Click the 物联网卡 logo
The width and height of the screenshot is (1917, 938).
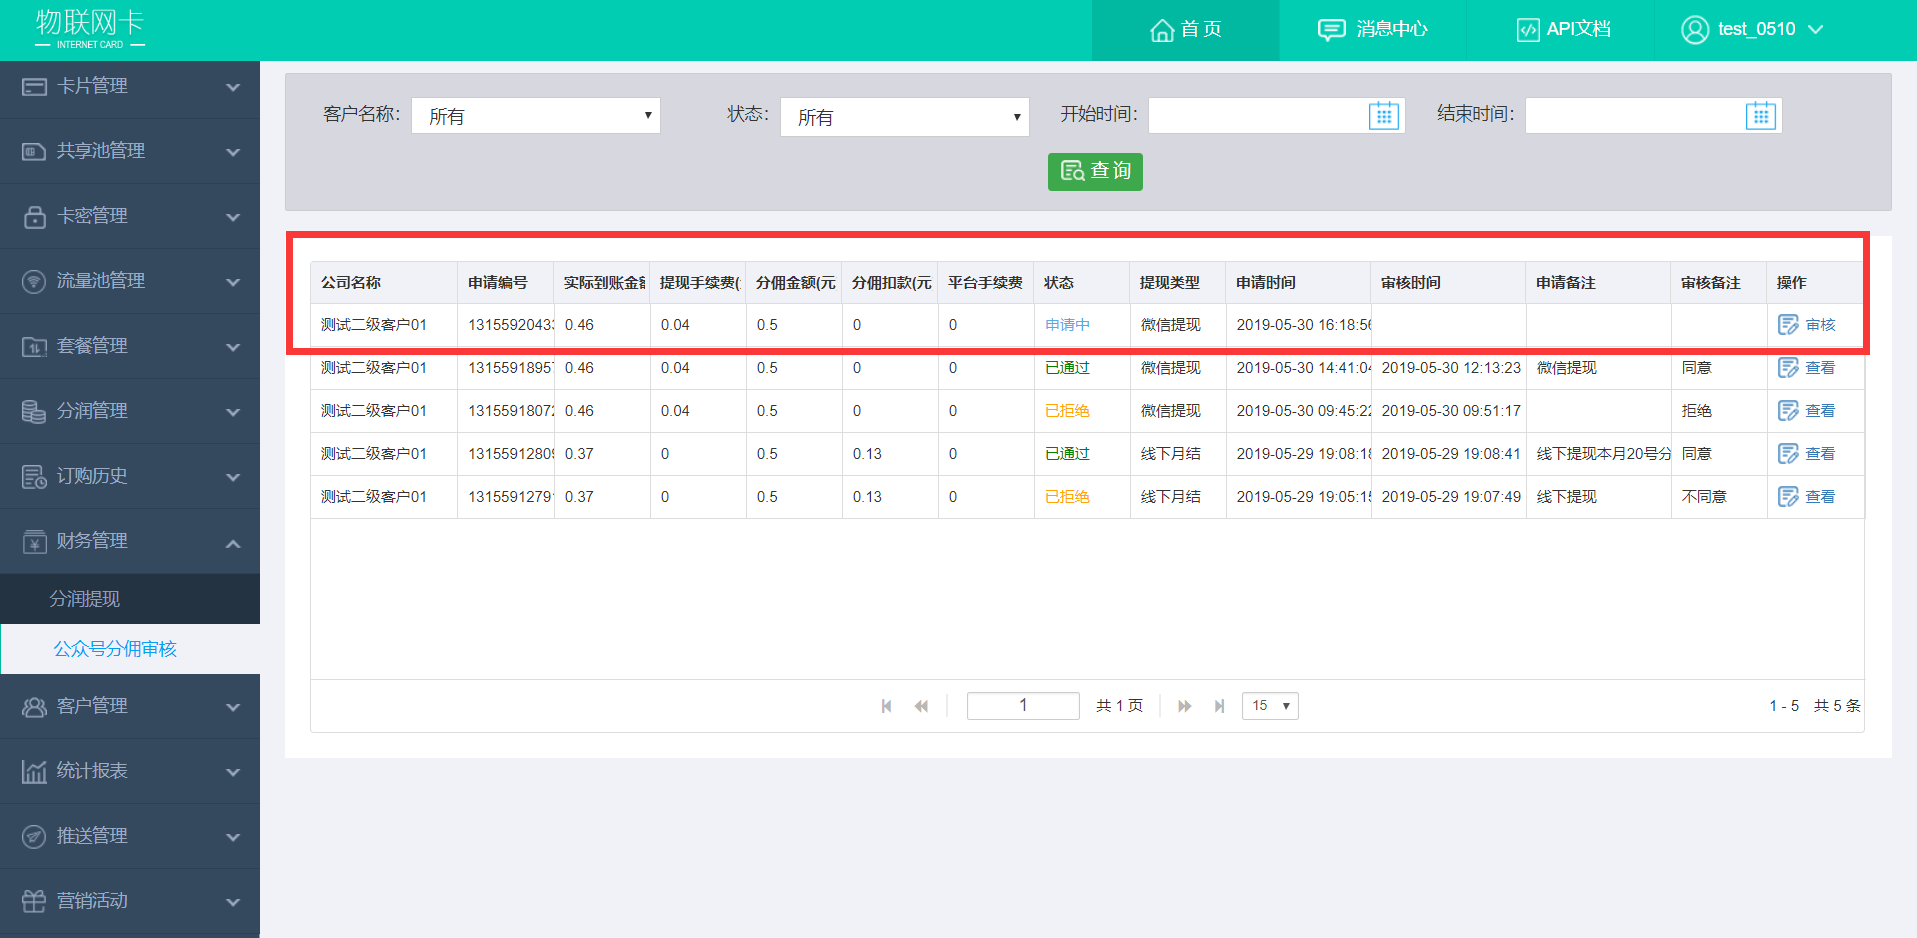tap(90, 28)
